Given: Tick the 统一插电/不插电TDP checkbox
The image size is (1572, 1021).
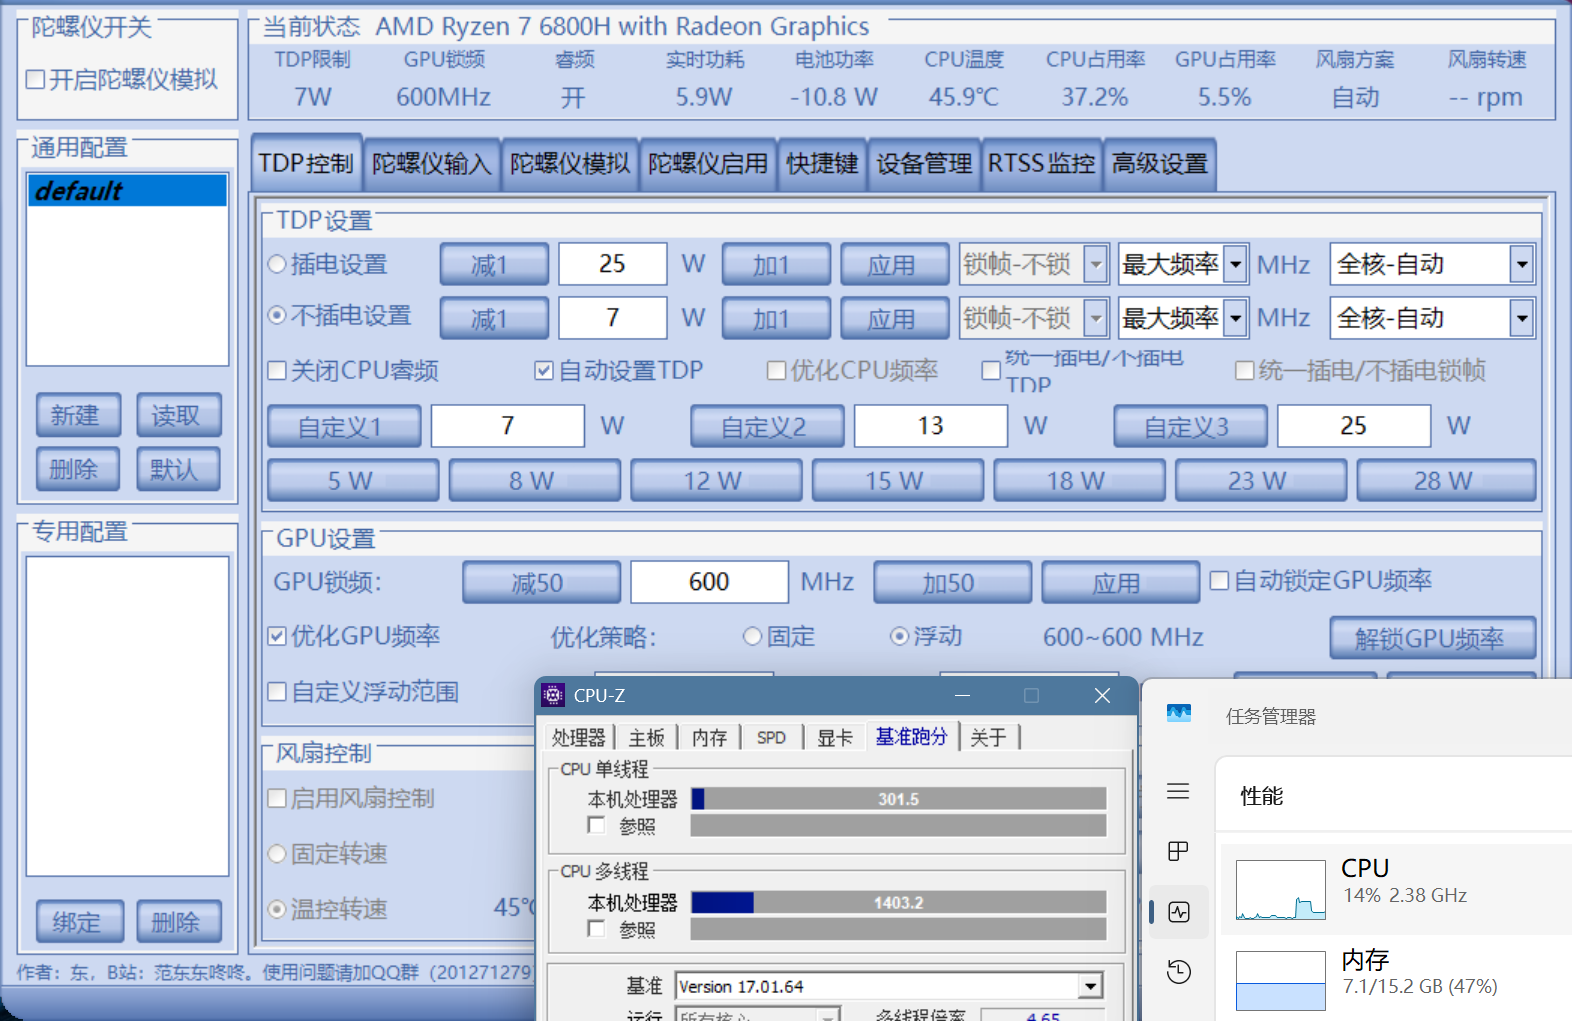Looking at the screenshot, I should click(991, 370).
